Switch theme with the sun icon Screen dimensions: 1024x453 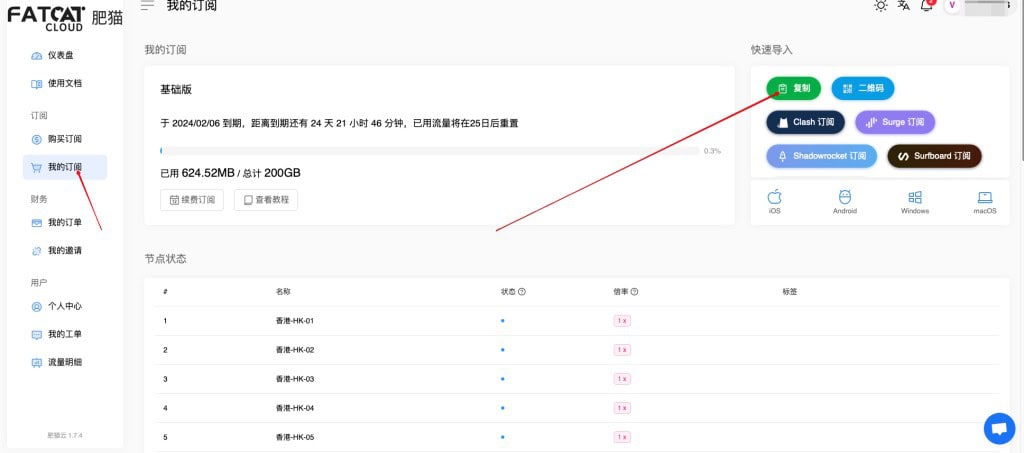(x=881, y=6)
